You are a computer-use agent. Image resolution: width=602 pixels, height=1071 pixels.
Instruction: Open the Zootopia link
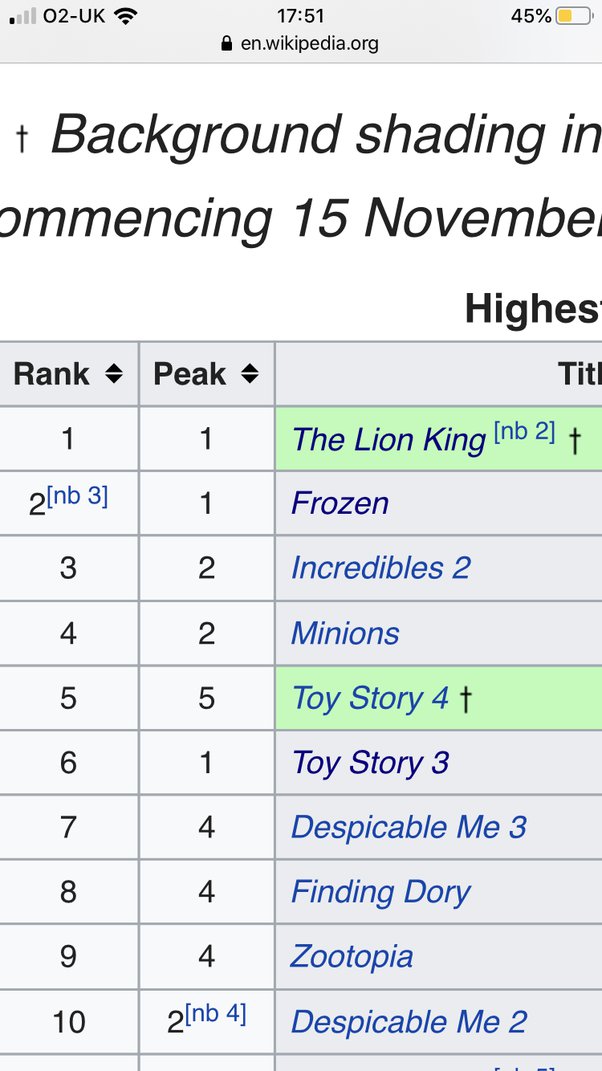tap(352, 956)
